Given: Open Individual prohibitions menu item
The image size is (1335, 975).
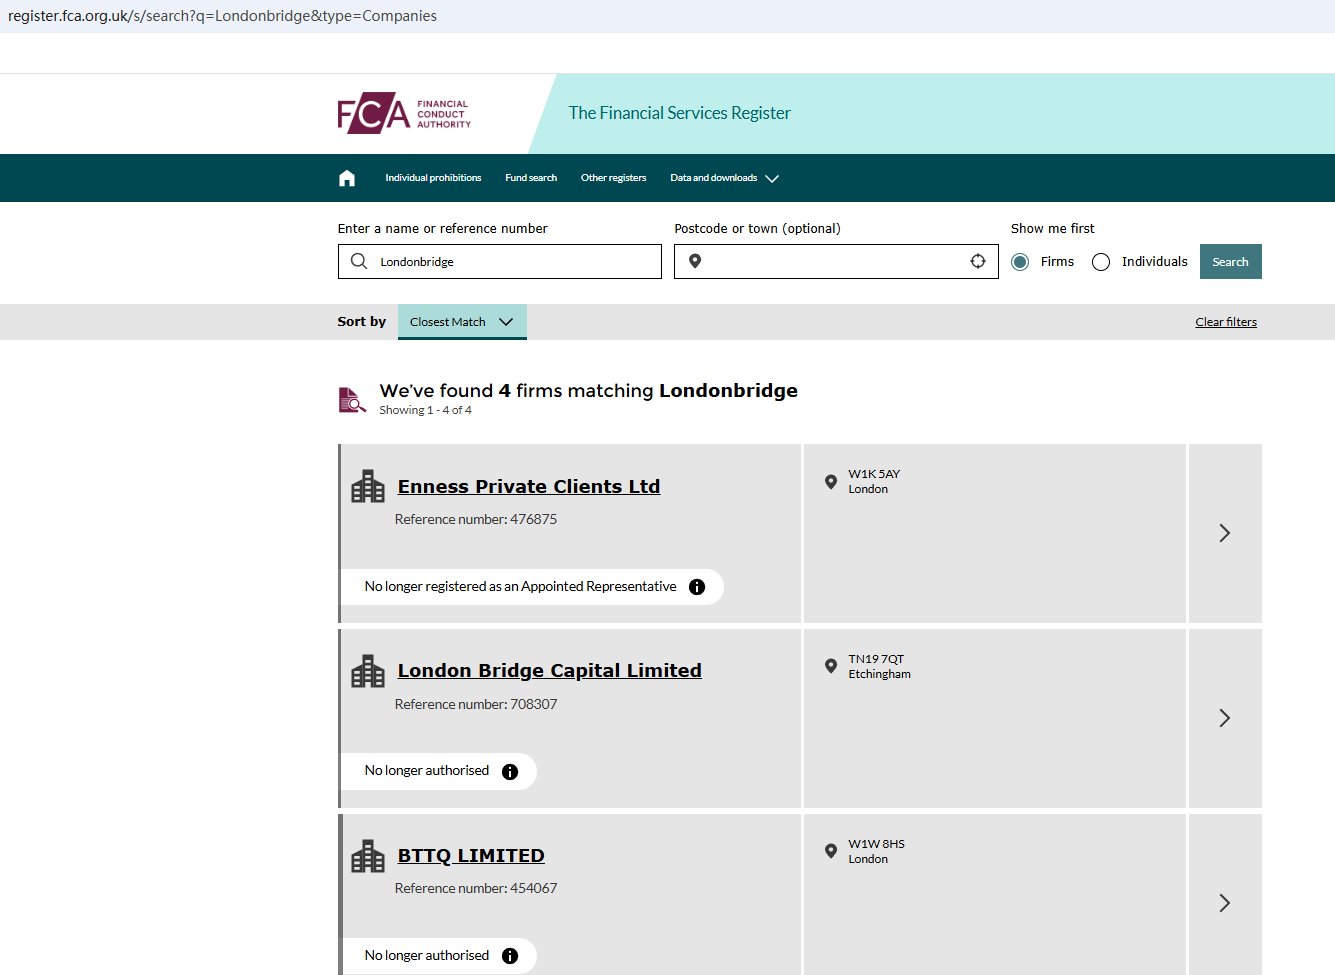Looking at the screenshot, I should point(433,178).
